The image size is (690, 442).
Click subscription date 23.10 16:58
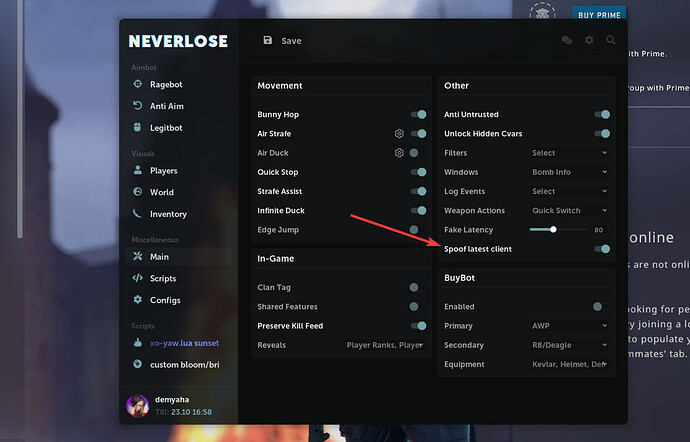(x=191, y=412)
